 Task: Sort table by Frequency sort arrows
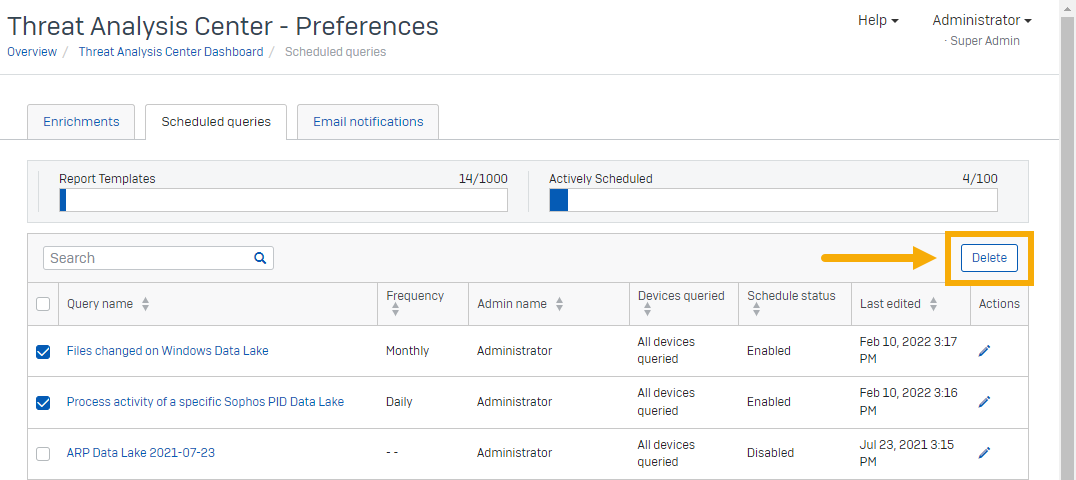click(x=395, y=312)
